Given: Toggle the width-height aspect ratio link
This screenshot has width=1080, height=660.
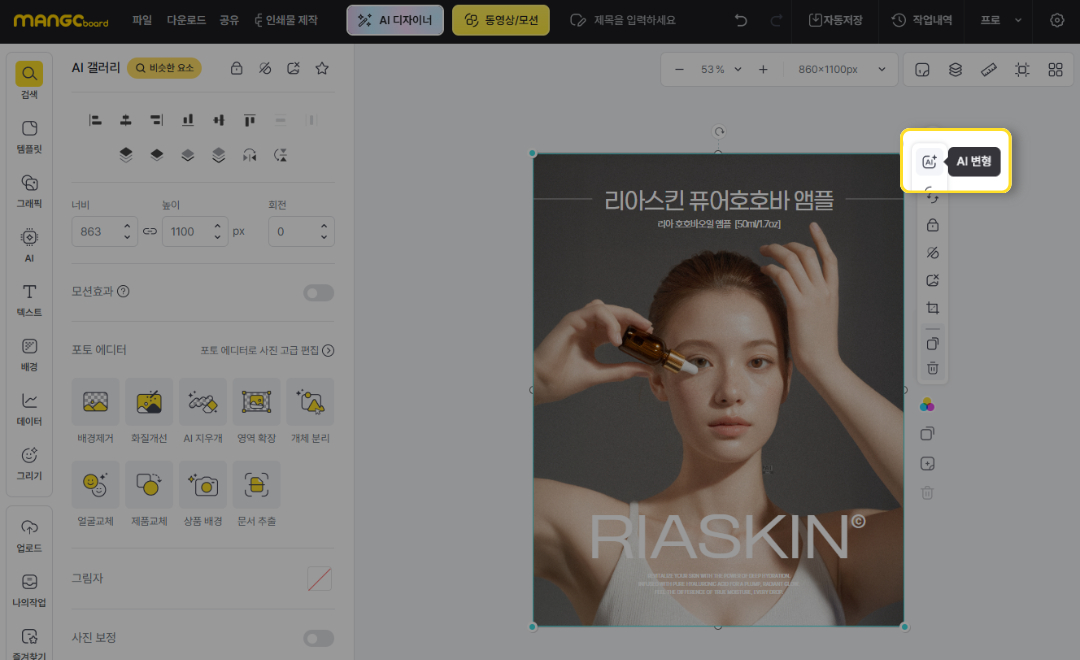Looking at the screenshot, I should point(150,231).
